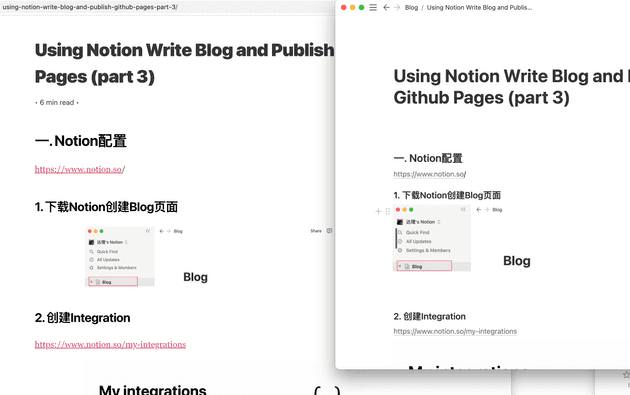Click breadcrumb 'Using Notion Write Blog and Publis...'
Image resolution: width=630 pixels, height=395 pixels.
pyautogui.click(x=479, y=7)
